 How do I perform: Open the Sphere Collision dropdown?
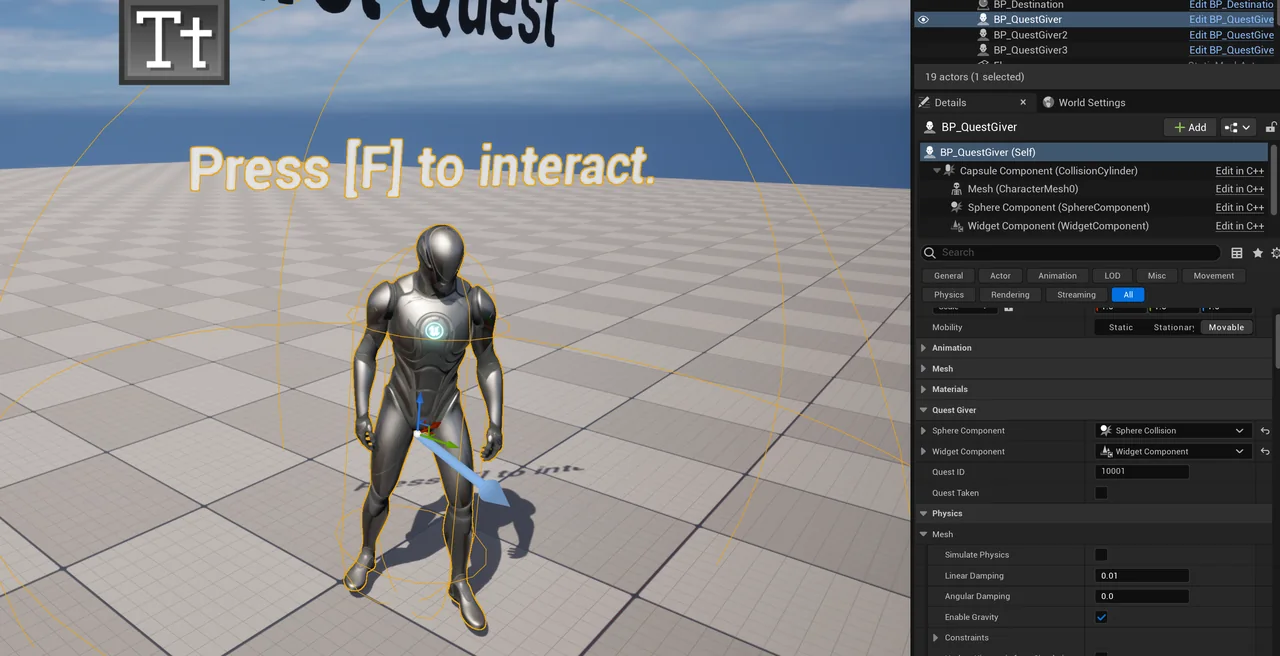coord(1173,431)
